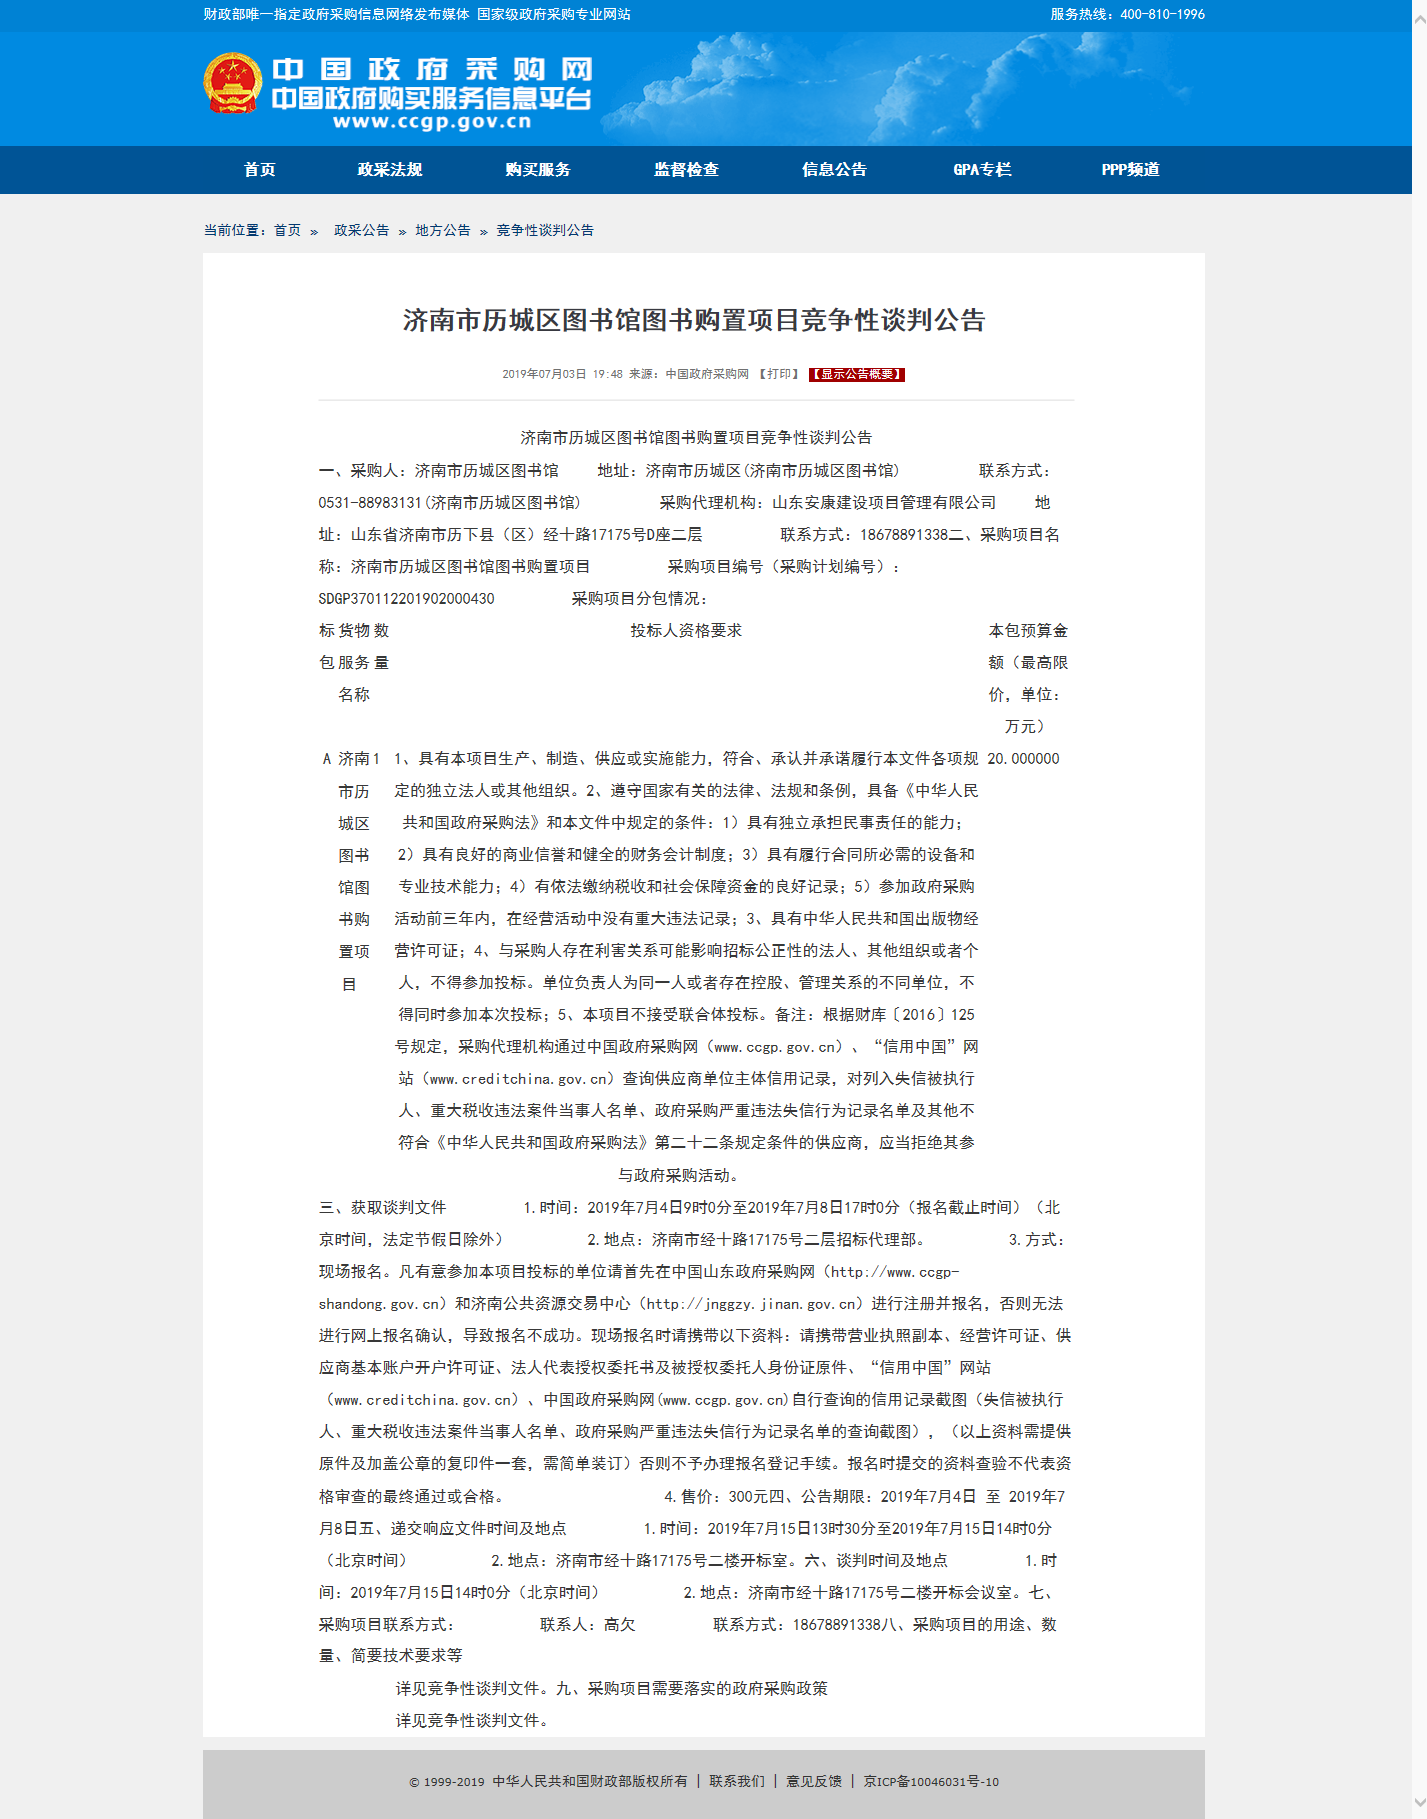Click the www.ccgp.gov.cn URL in header
Viewport: 1427px width, 1819px height.
[432, 122]
